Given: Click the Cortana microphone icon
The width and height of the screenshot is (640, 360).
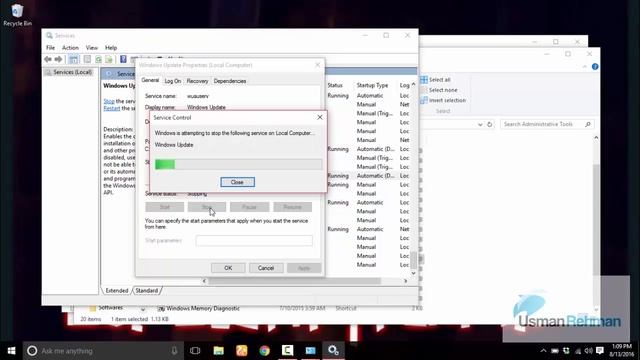Looking at the screenshot, I should pos(174,351).
